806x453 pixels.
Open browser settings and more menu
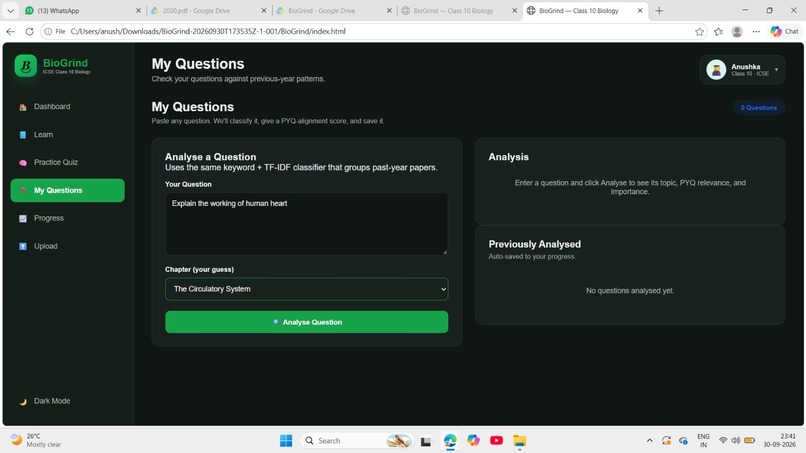click(756, 31)
